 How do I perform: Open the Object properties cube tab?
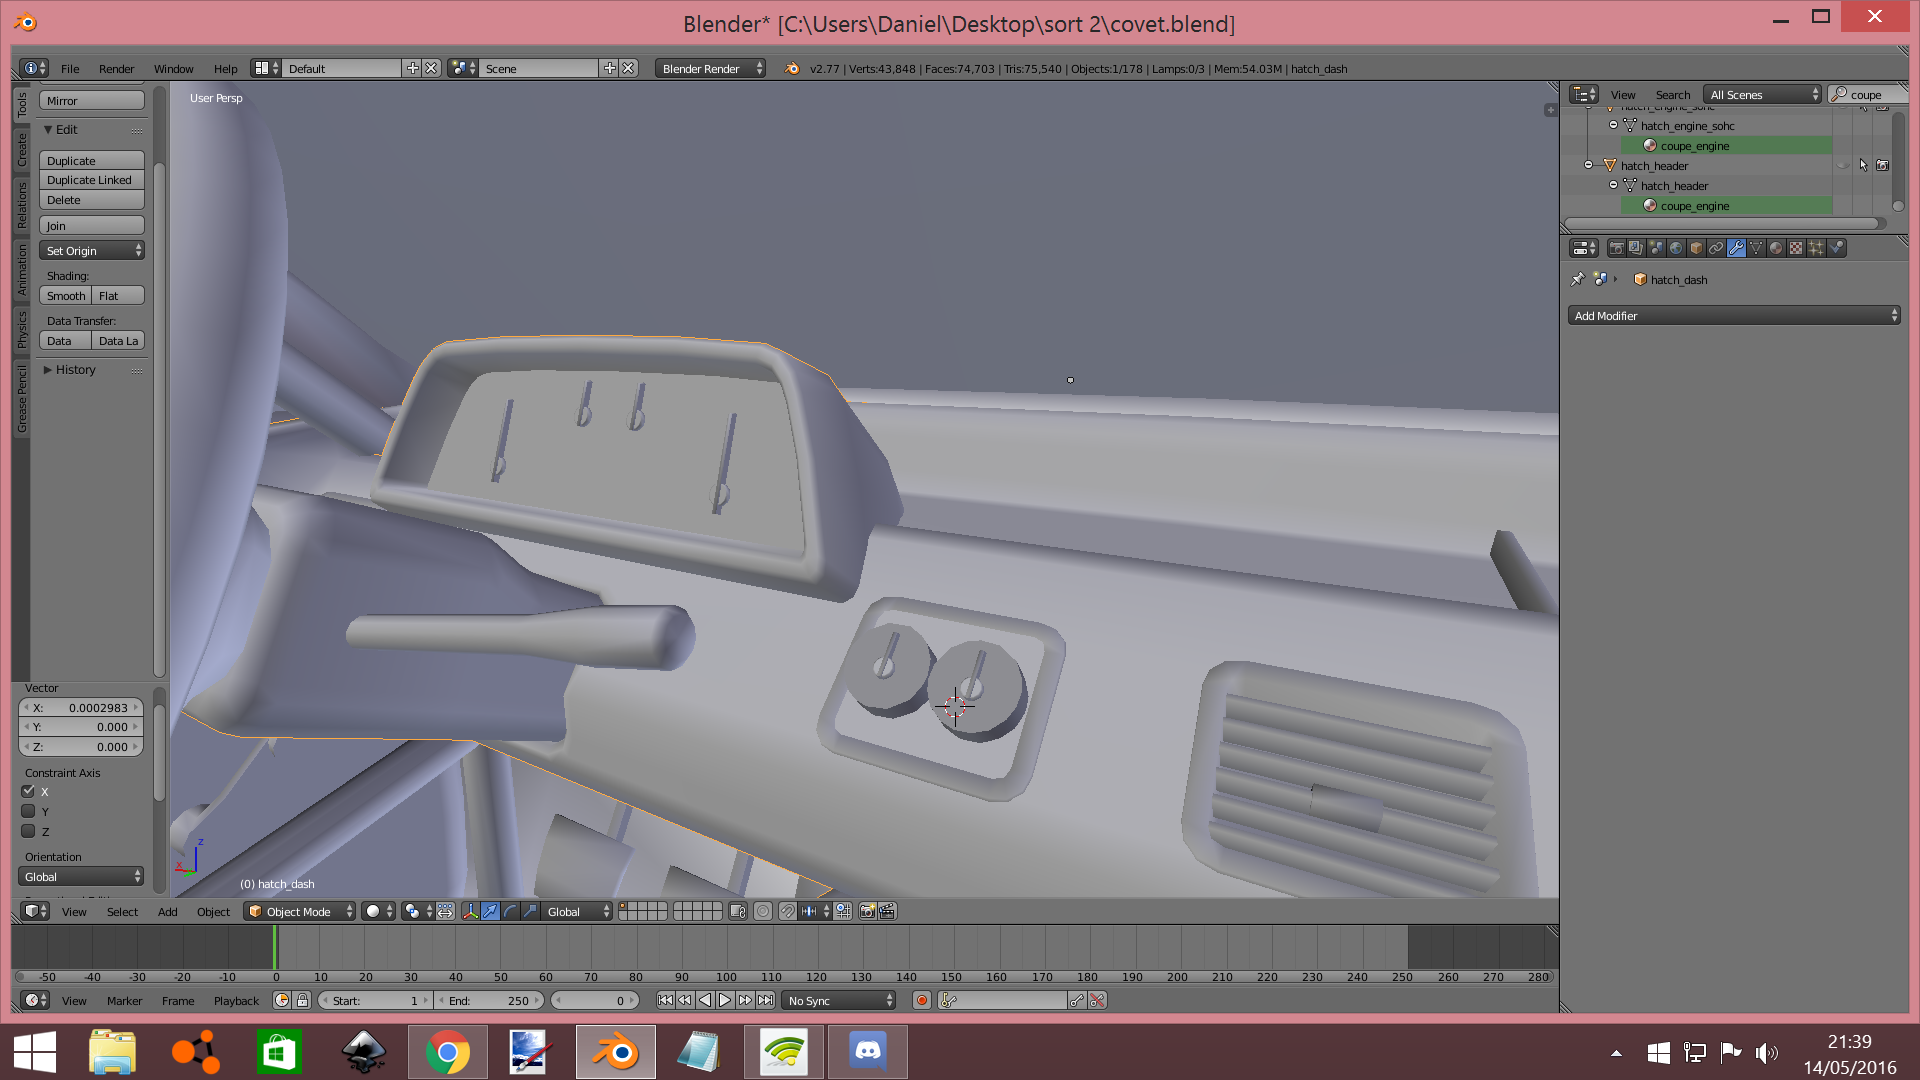pyautogui.click(x=1696, y=248)
